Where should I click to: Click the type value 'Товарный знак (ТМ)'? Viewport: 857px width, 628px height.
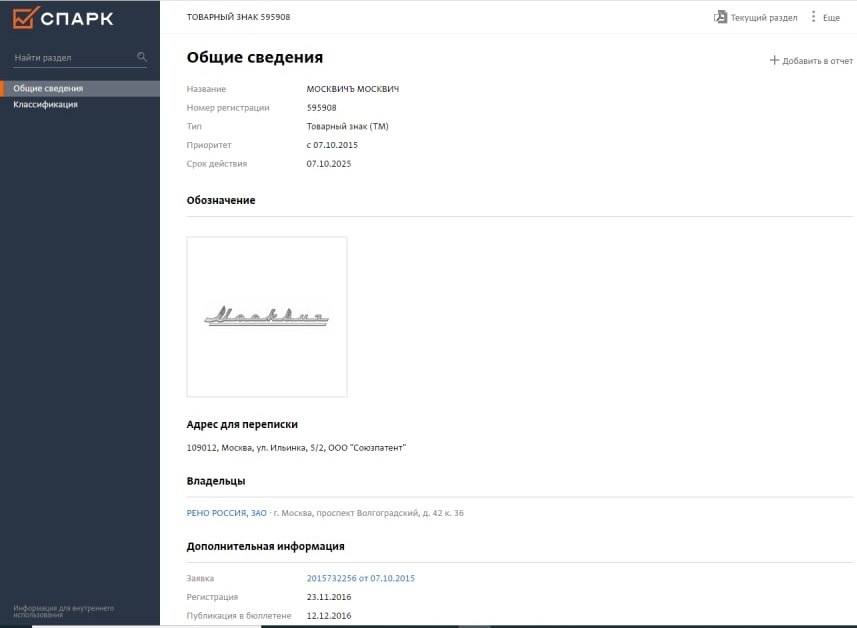coord(348,126)
